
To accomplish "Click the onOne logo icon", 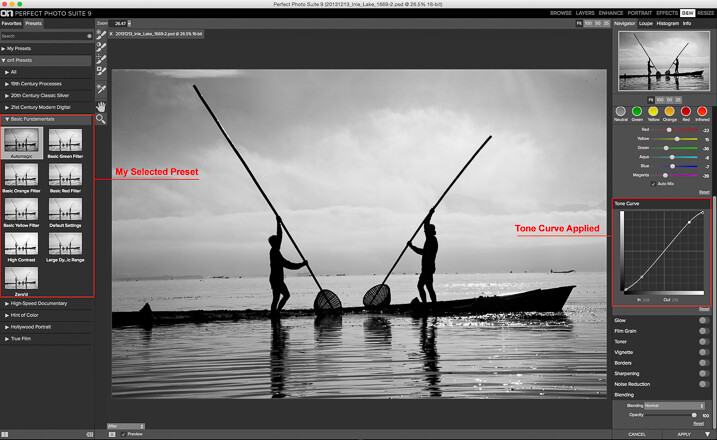I will pyautogui.click(x=6, y=13).
